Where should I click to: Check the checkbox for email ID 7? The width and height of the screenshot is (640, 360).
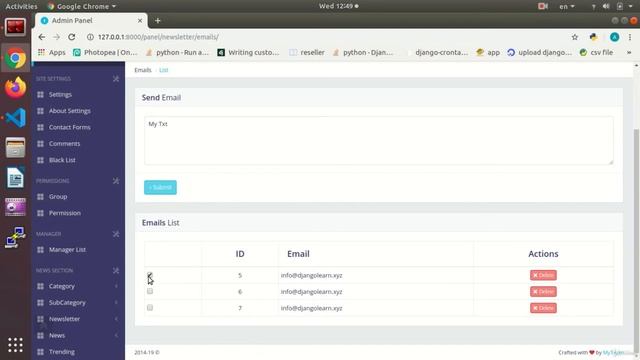150,307
